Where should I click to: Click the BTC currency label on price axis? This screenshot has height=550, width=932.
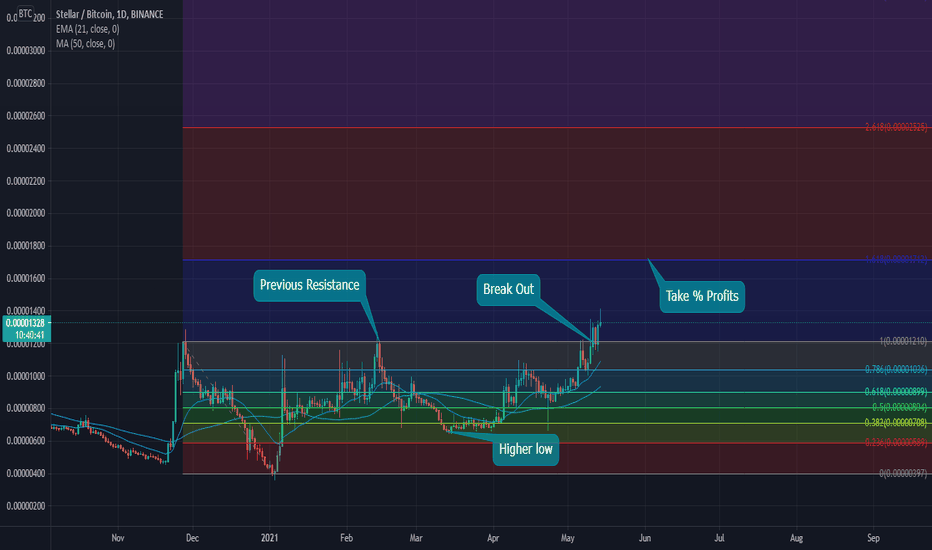point(25,13)
